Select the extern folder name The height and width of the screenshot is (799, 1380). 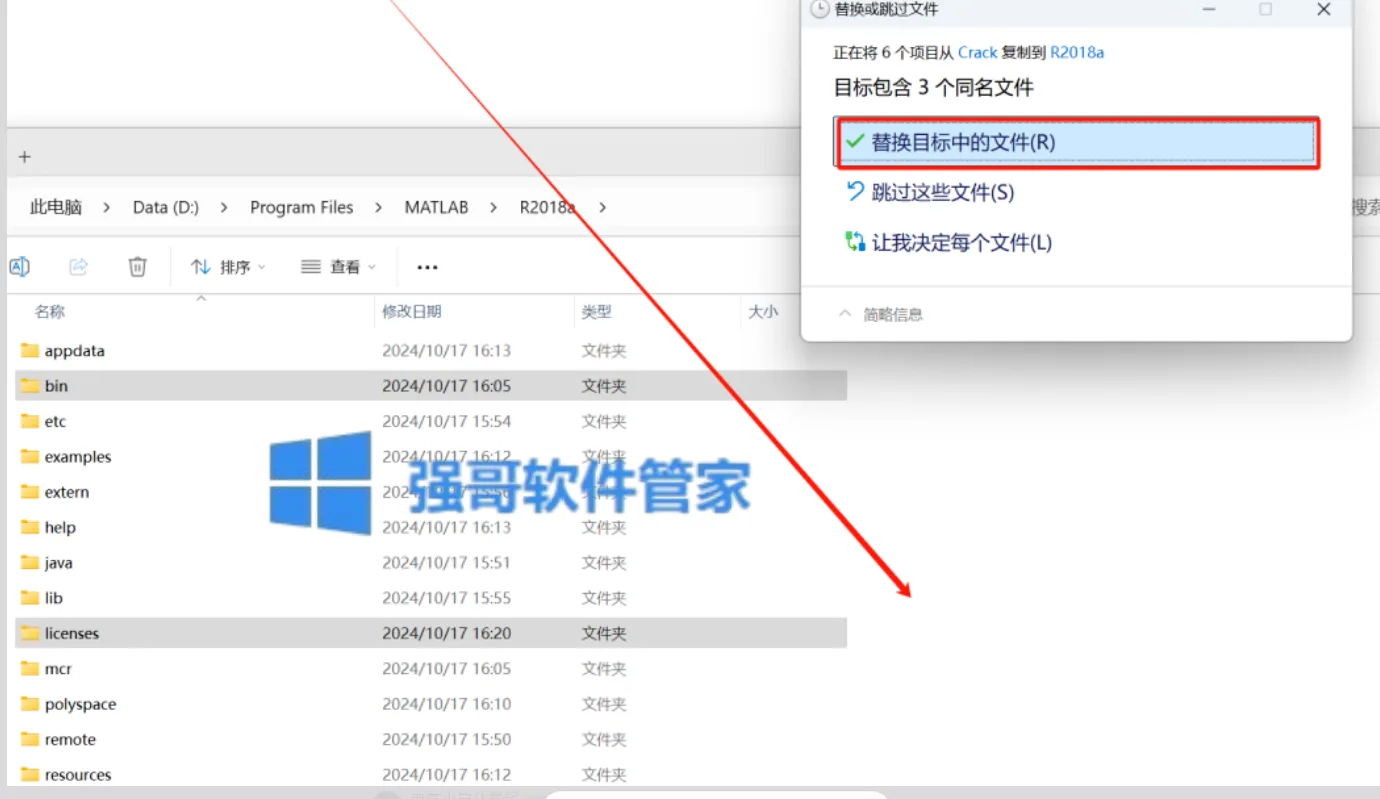click(x=67, y=492)
